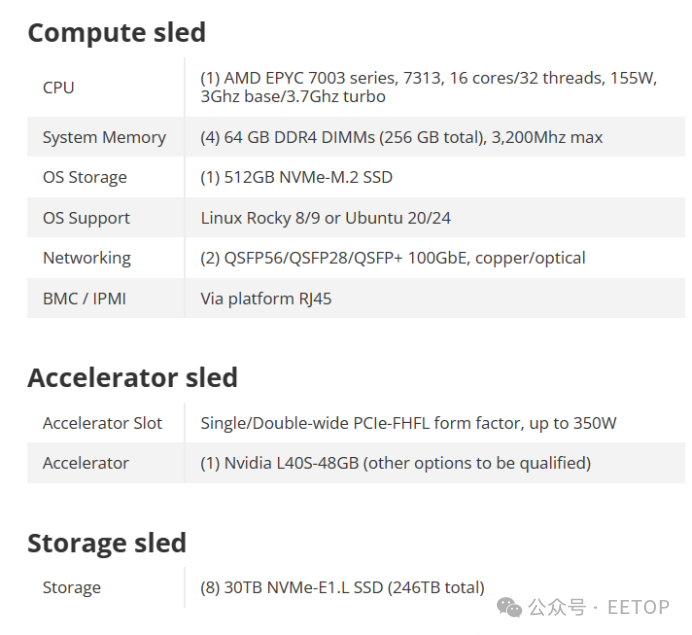Click the OS Support row label

(86, 218)
